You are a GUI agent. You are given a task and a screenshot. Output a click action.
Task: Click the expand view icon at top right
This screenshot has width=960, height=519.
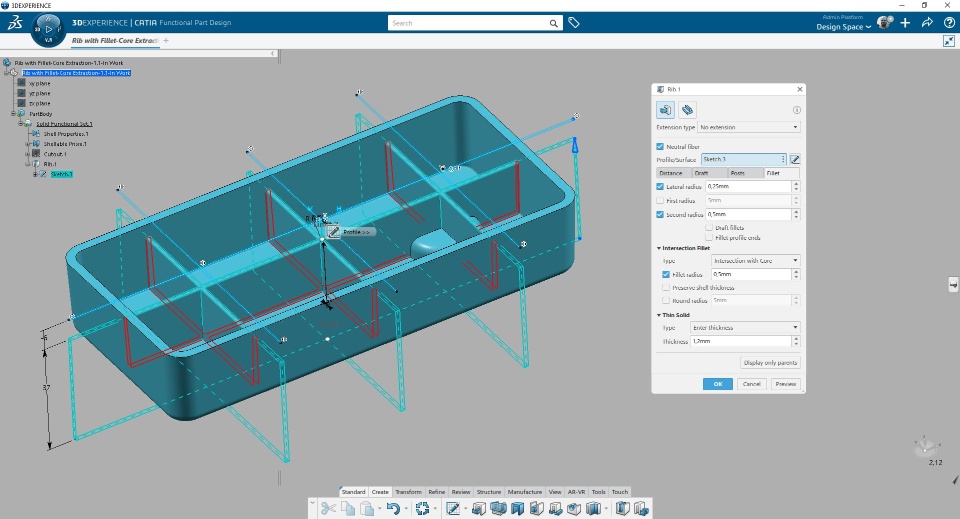pyautogui.click(x=948, y=41)
